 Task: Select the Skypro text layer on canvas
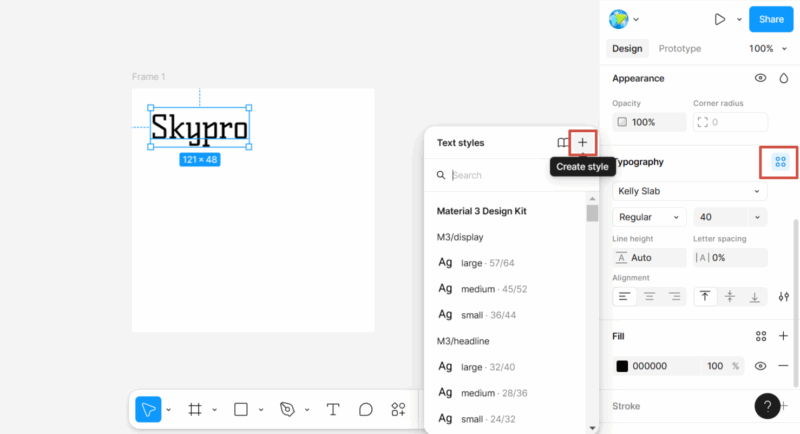(199, 127)
